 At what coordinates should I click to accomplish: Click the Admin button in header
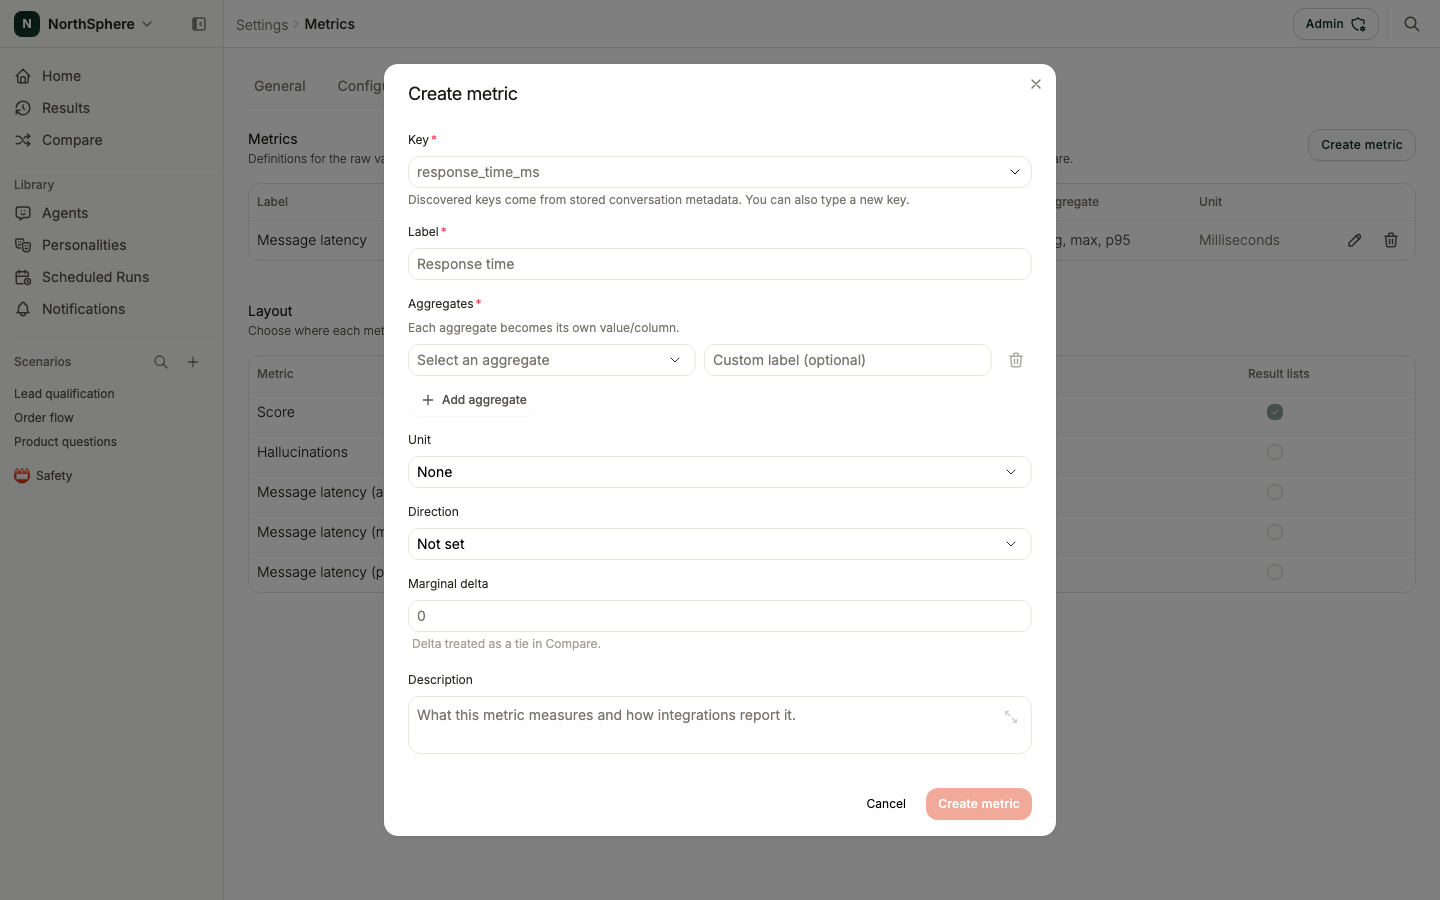pos(1335,24)
